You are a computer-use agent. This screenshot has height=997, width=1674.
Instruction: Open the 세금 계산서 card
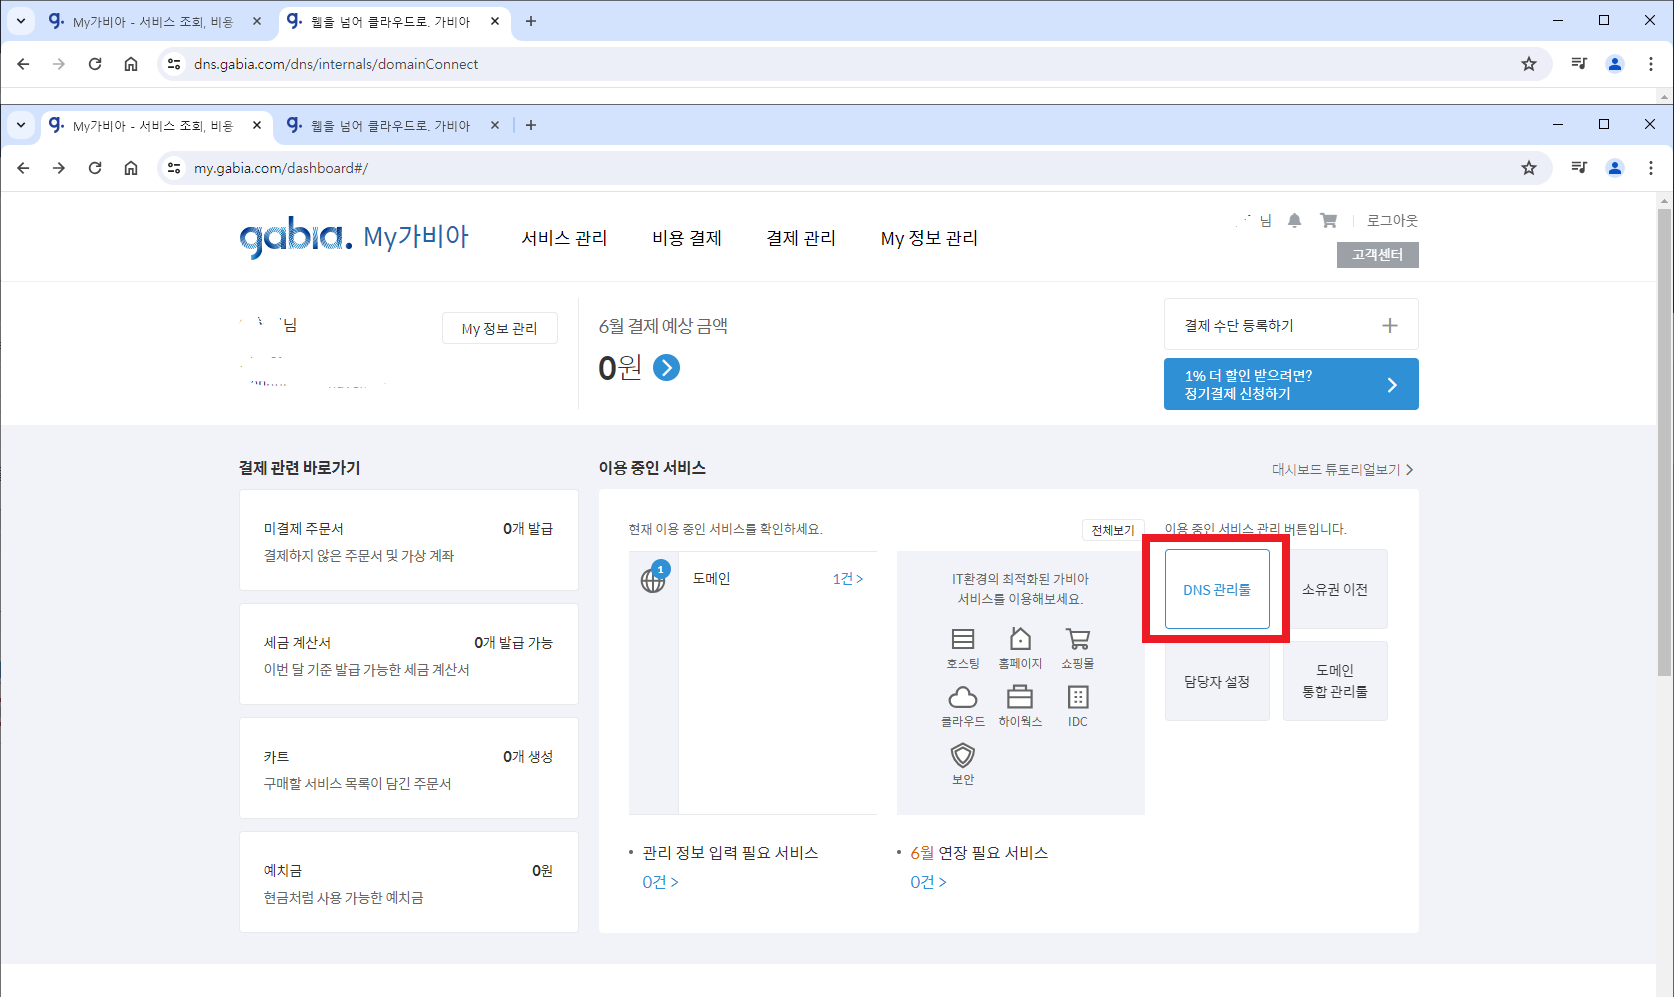tap(409, 654)
